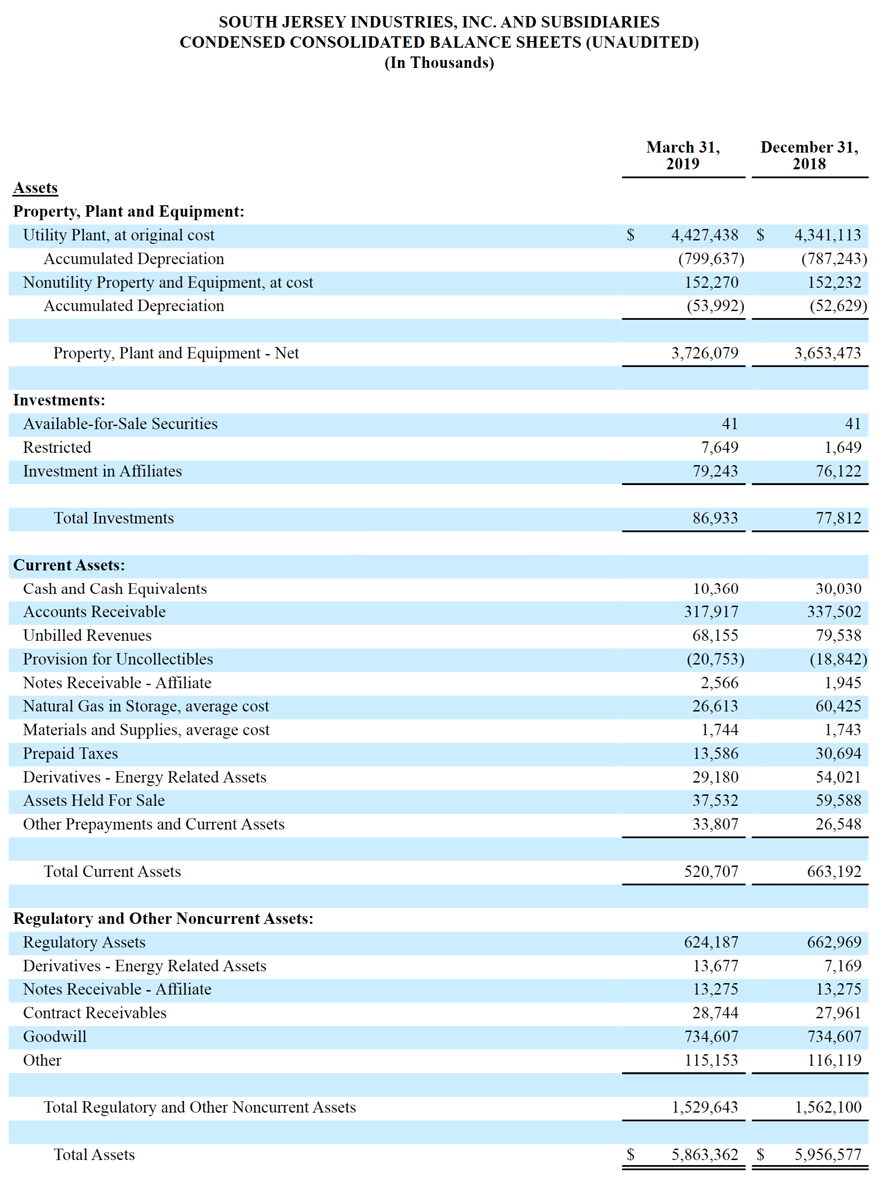
Task: Click the 'Assets Held For Sale' row label
Action: (94, 801)
